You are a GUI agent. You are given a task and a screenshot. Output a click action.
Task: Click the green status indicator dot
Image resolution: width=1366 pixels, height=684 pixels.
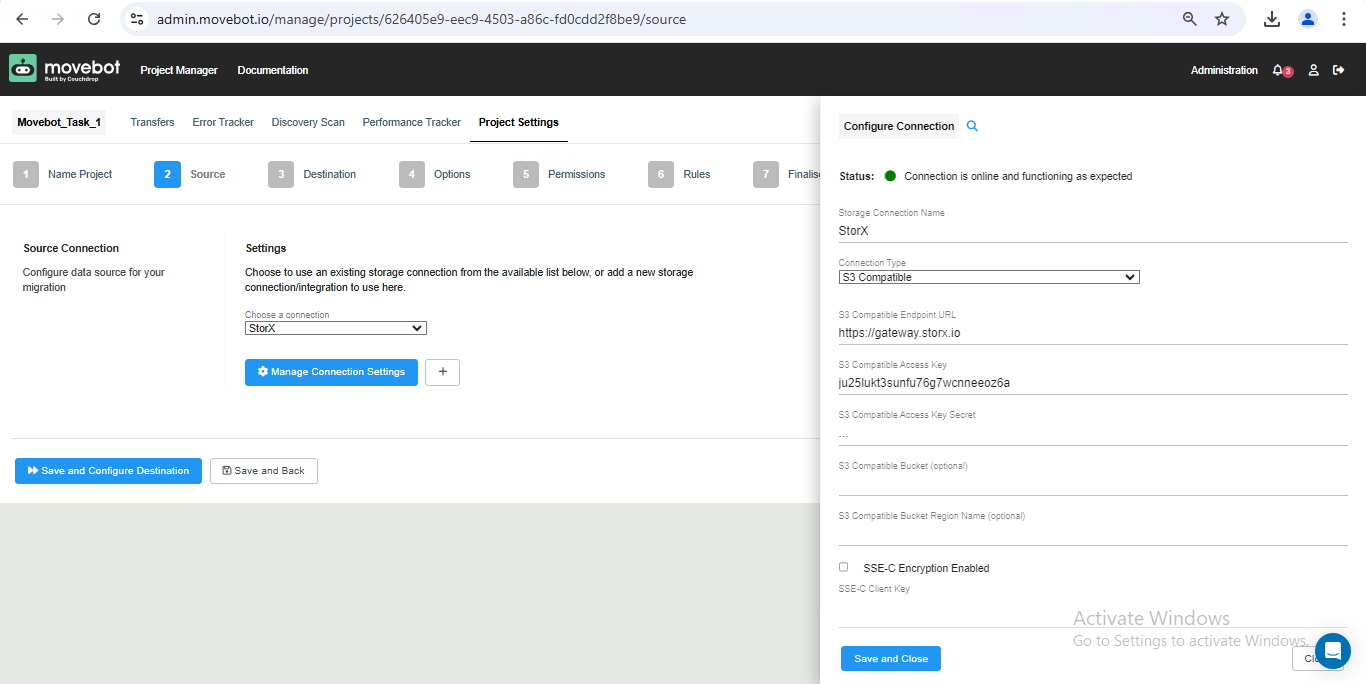[x=890, y=176]
